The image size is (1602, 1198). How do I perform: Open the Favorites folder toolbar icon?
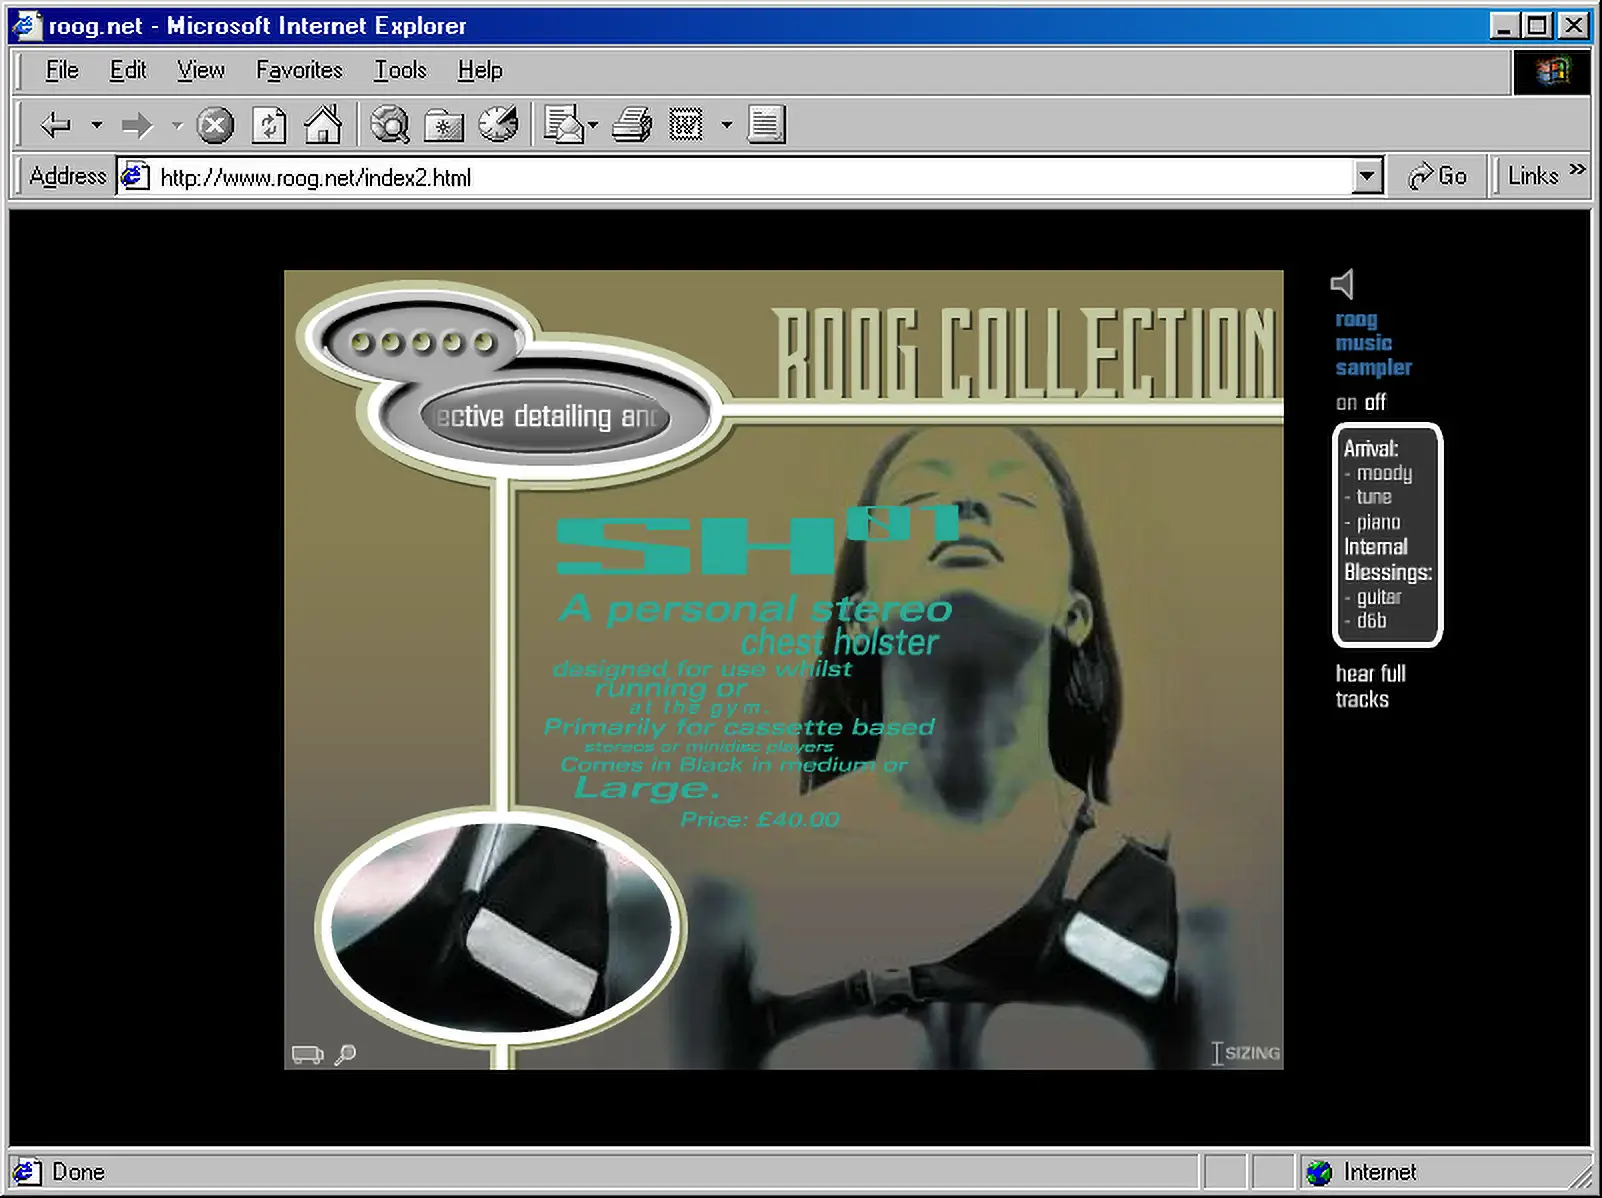[444, 126]
